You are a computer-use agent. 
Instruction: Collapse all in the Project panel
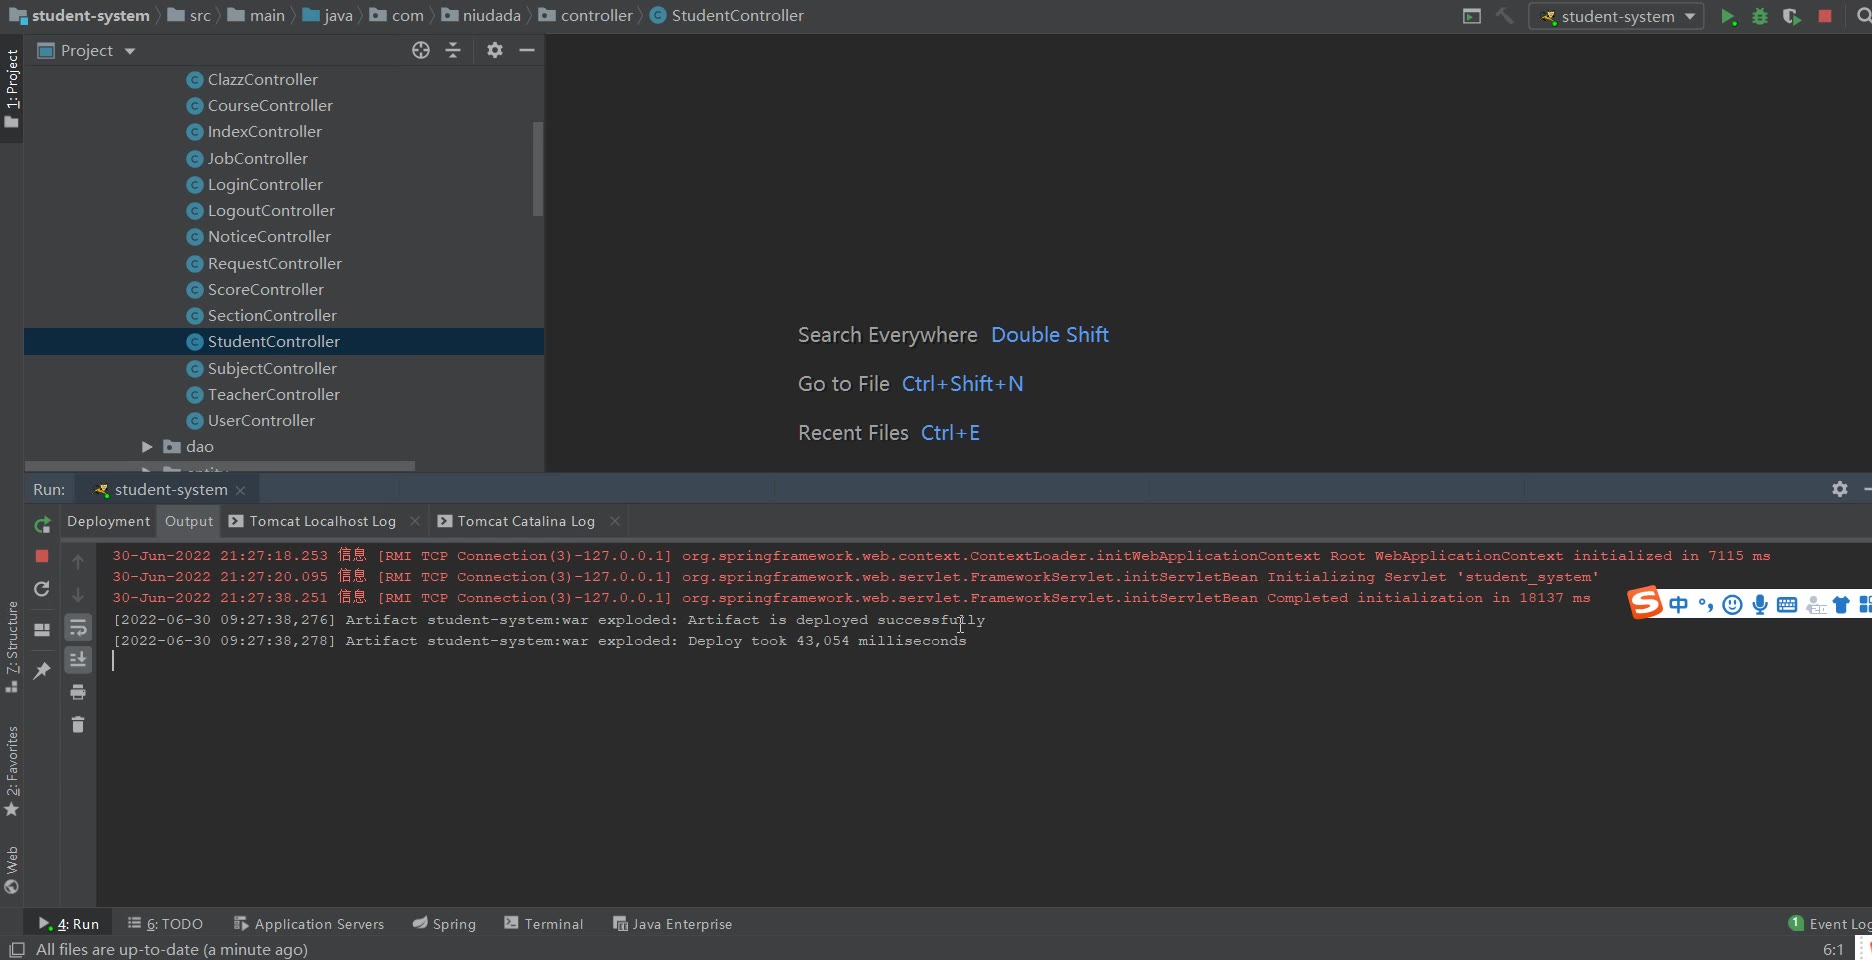(x=453, y=51)
